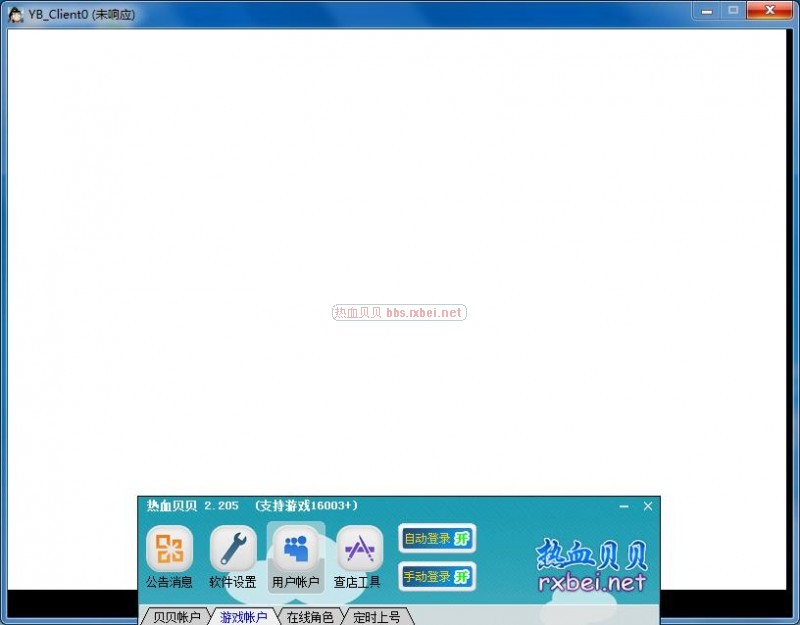Close the 热血贝贝 tool panel
Image resolution: width=800 pixels, height=625 pixels.
pyautogui.click(x=648, y=506)
